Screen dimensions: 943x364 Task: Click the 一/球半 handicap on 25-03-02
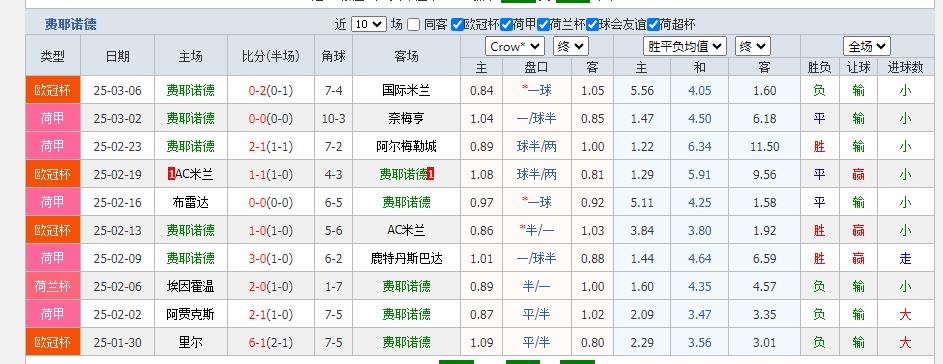tap(536, 119)
